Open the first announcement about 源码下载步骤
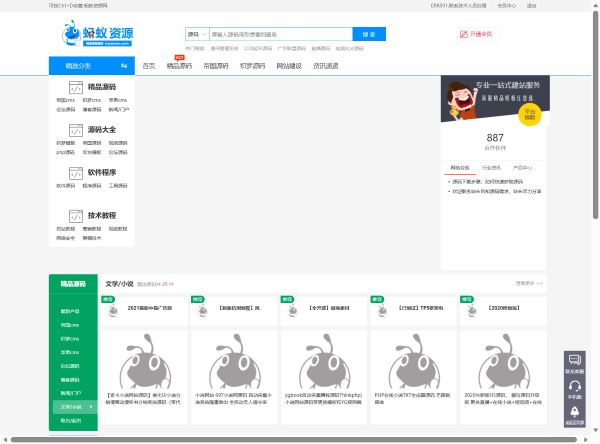600x444 pixels. (x=488, y=181)
